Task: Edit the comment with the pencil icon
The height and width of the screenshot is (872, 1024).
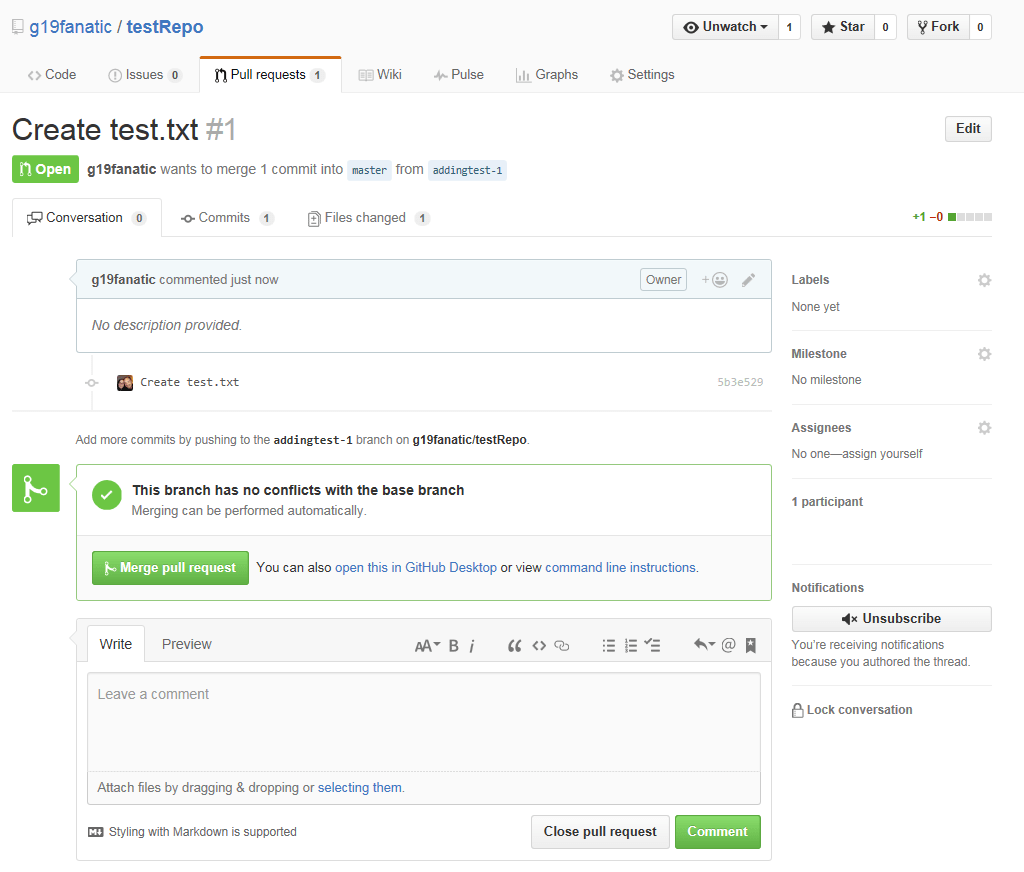Action: pos(748,280)
